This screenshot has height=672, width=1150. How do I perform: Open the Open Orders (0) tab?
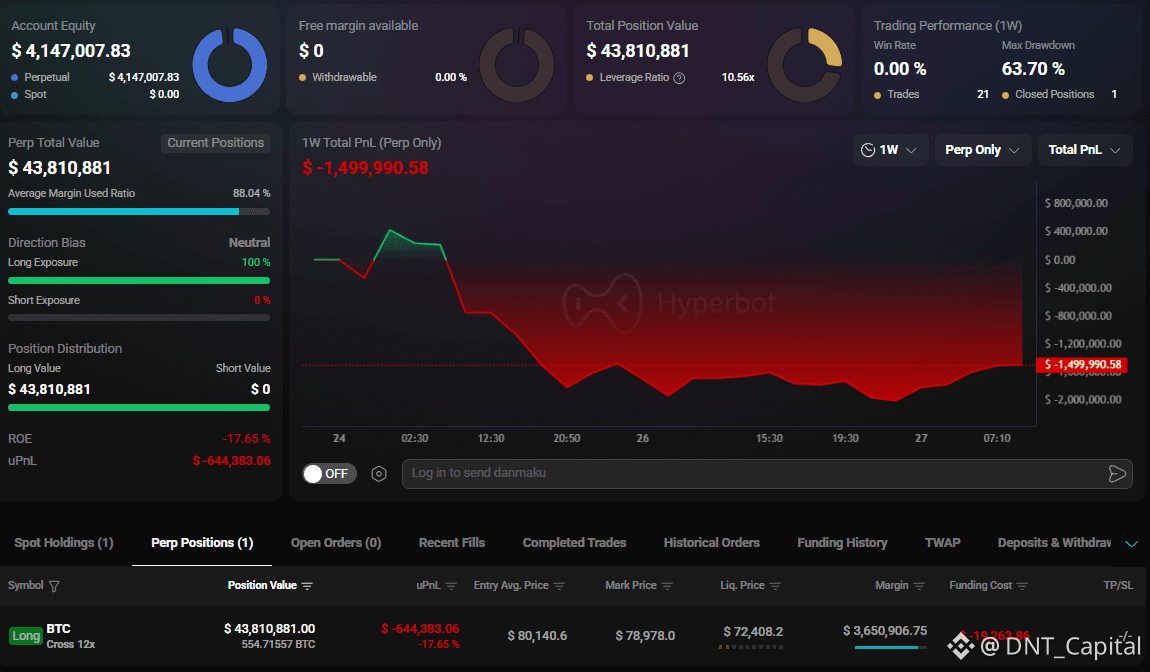coord(336,543)
